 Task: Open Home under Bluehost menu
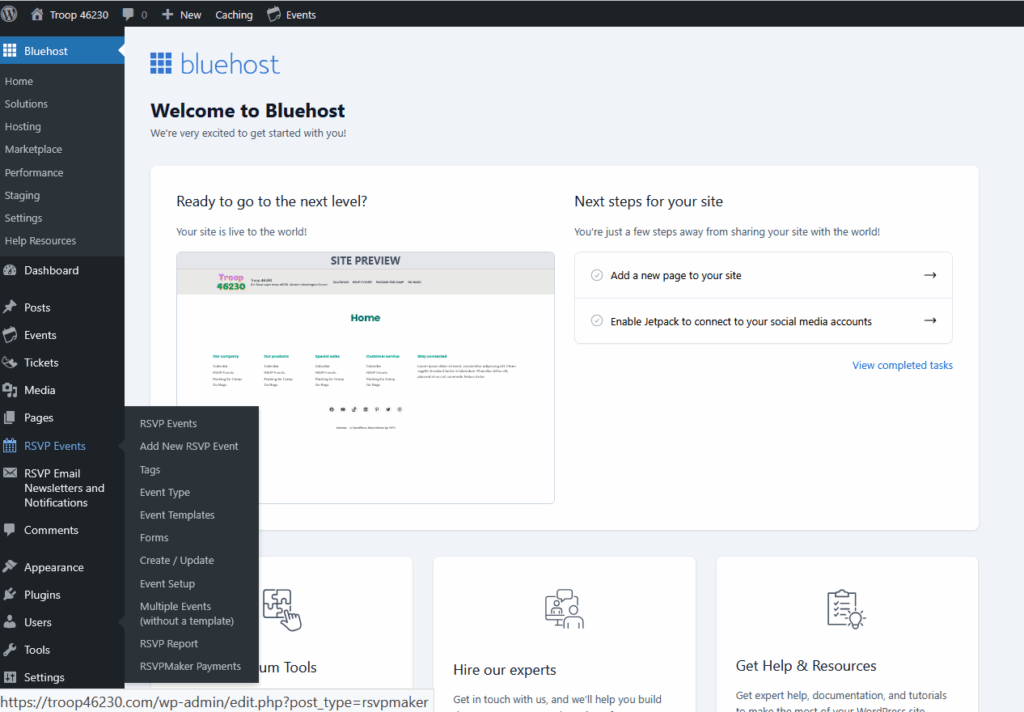point(19,81)
